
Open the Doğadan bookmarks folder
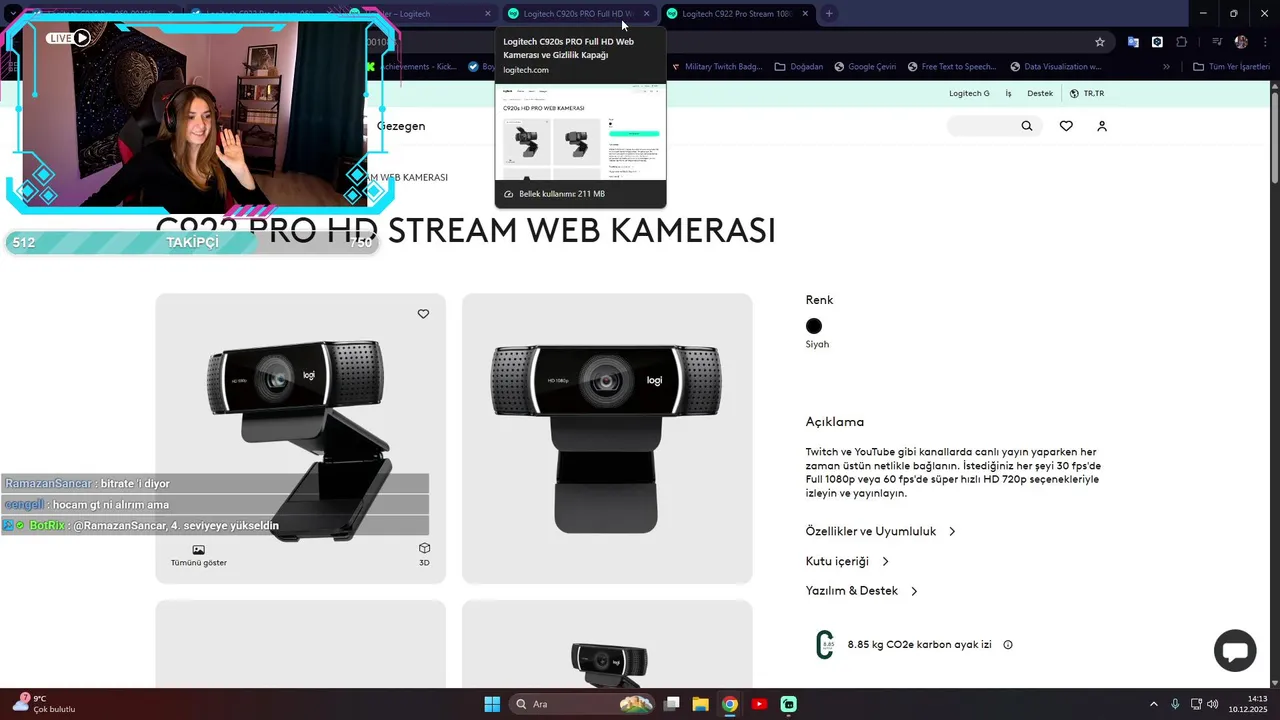tap(799, 67)
